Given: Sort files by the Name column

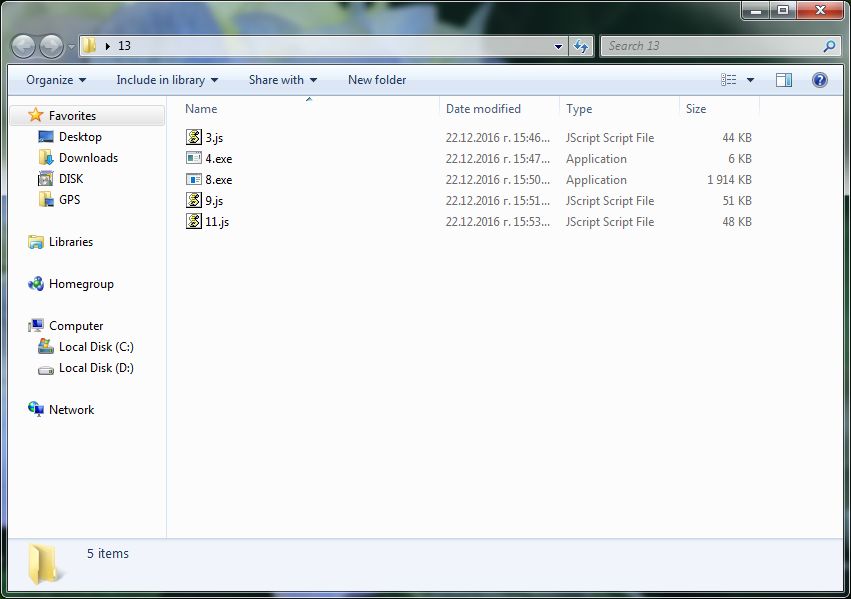Looking at the screenshot, I should click(201, 109).
